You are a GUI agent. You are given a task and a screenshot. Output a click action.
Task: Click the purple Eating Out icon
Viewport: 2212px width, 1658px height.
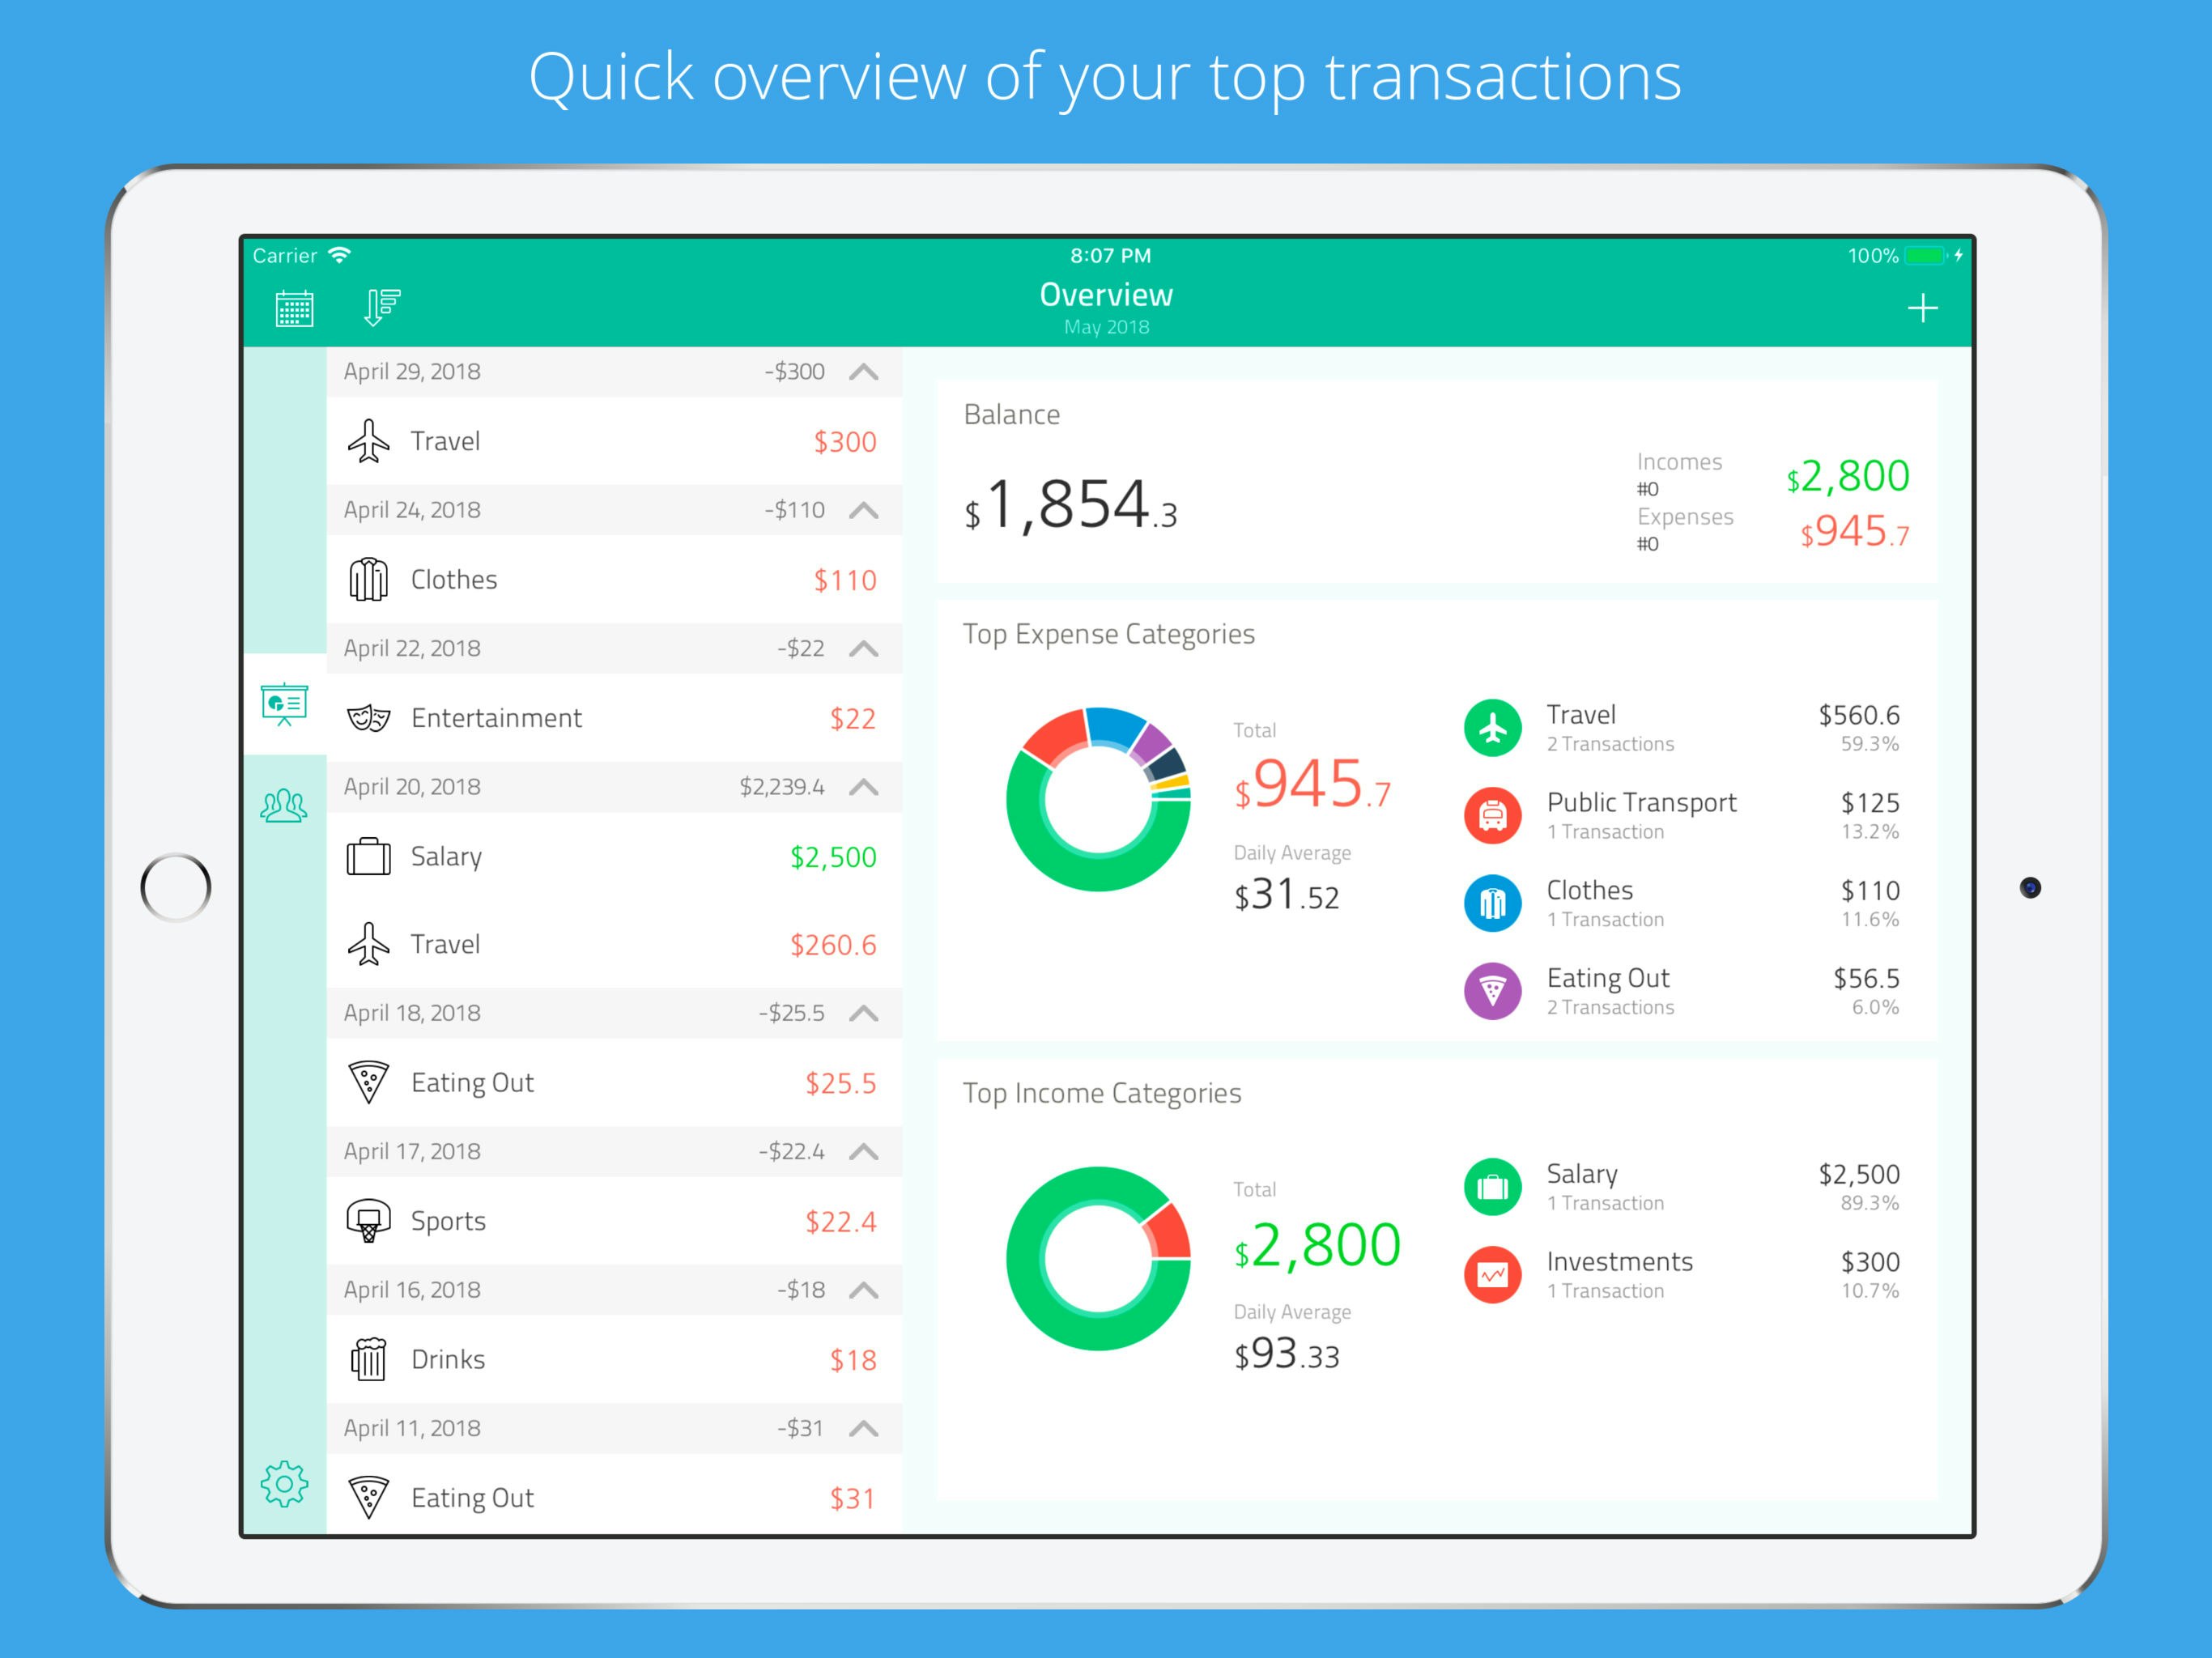point(1492,990)
